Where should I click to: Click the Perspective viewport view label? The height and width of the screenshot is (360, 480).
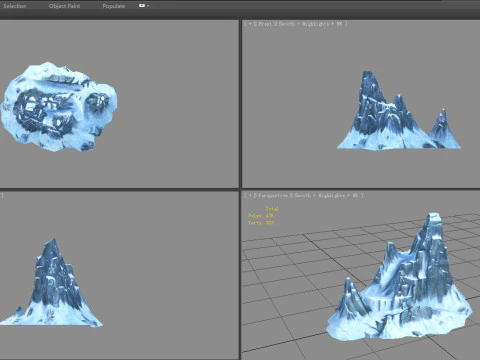(x=273, y=196)
